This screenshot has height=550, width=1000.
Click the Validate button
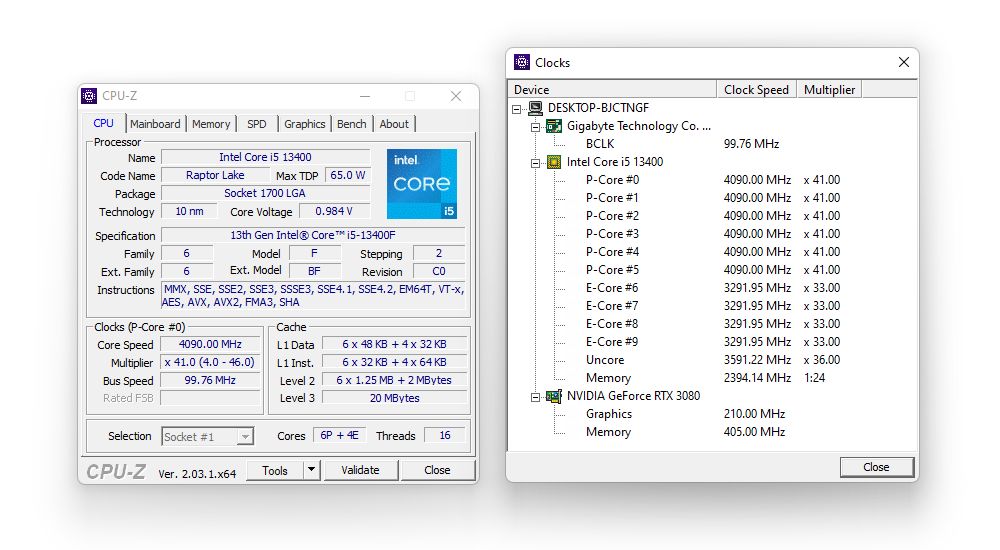pyautogui.click(x=360, y=470)
